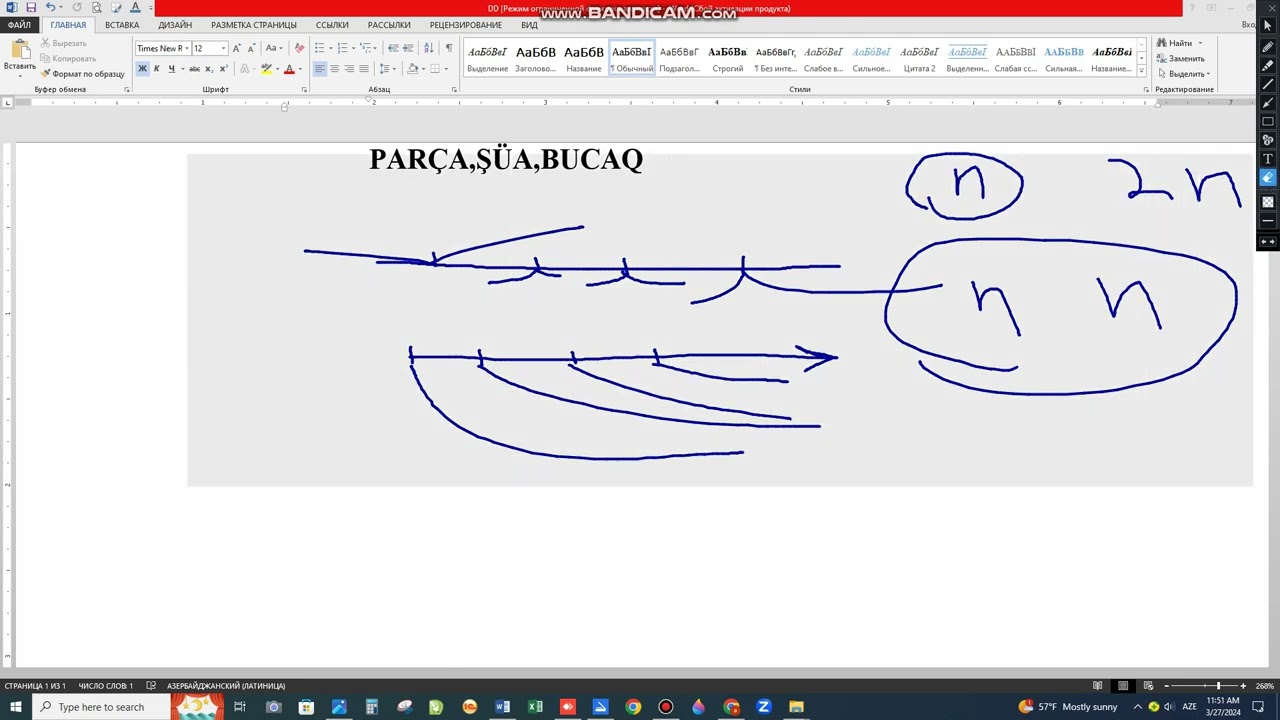Viewport: 1280px width, 720px height.
Task: Select the Bandicam eraser tool
Action: (1267, 178)
